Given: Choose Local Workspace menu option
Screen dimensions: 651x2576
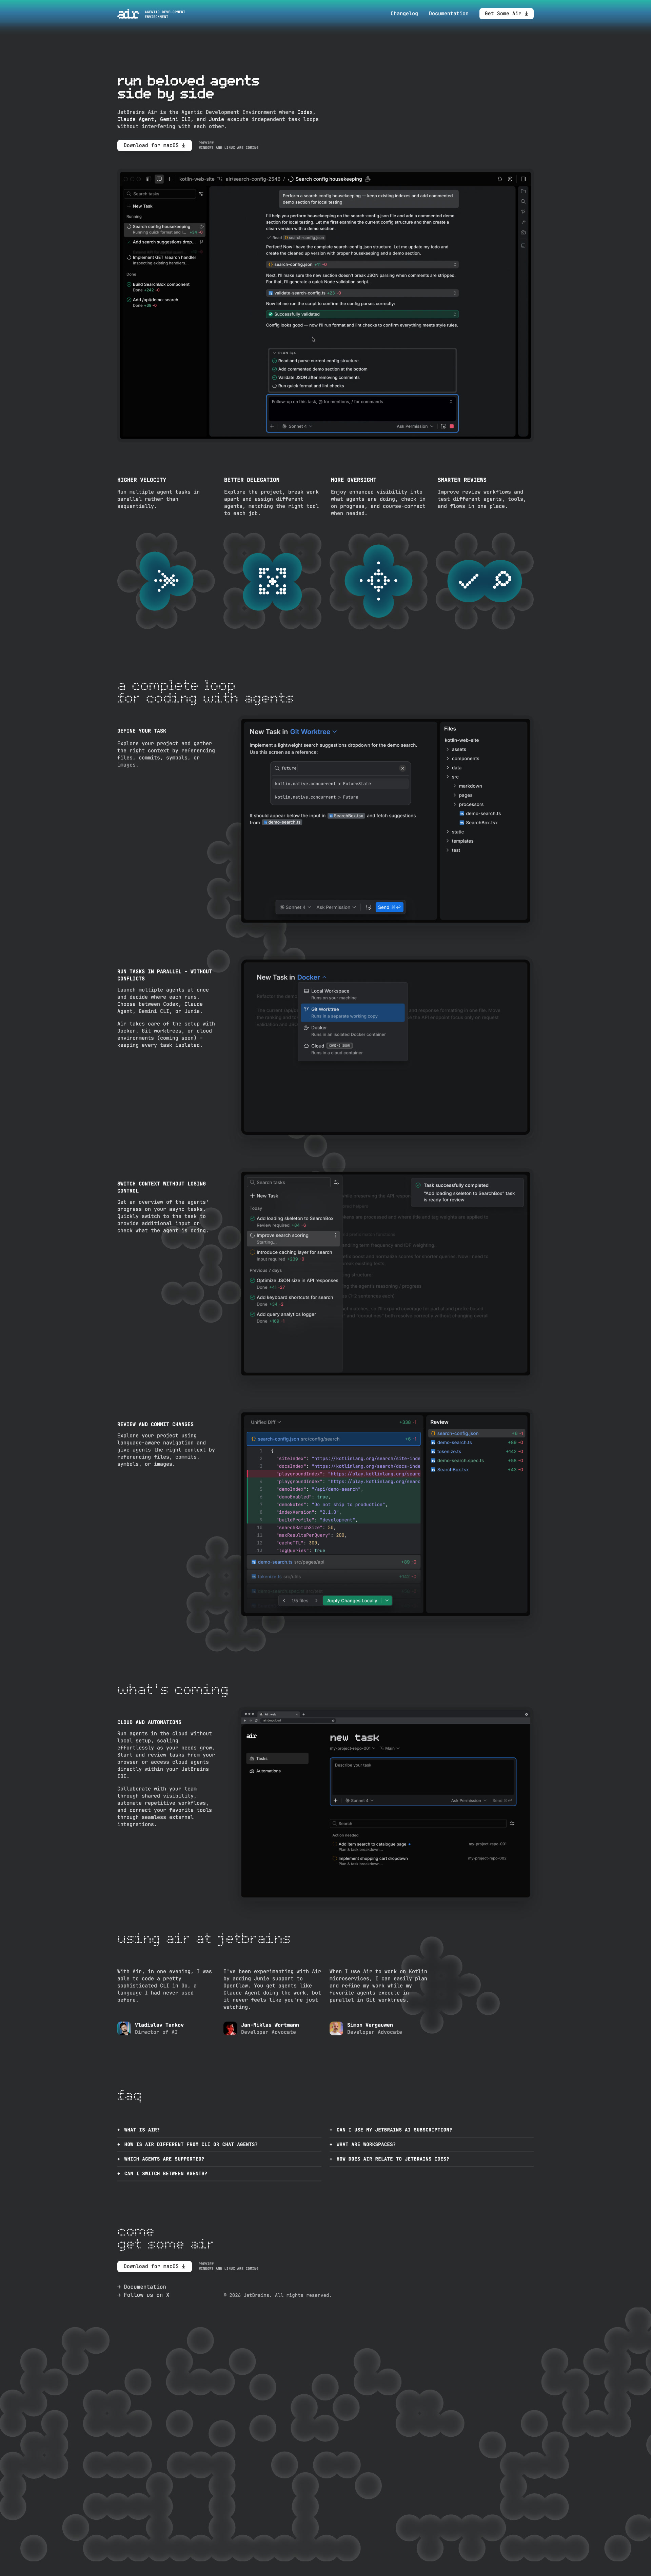Looking at the screenshot, I should point(352,994).
